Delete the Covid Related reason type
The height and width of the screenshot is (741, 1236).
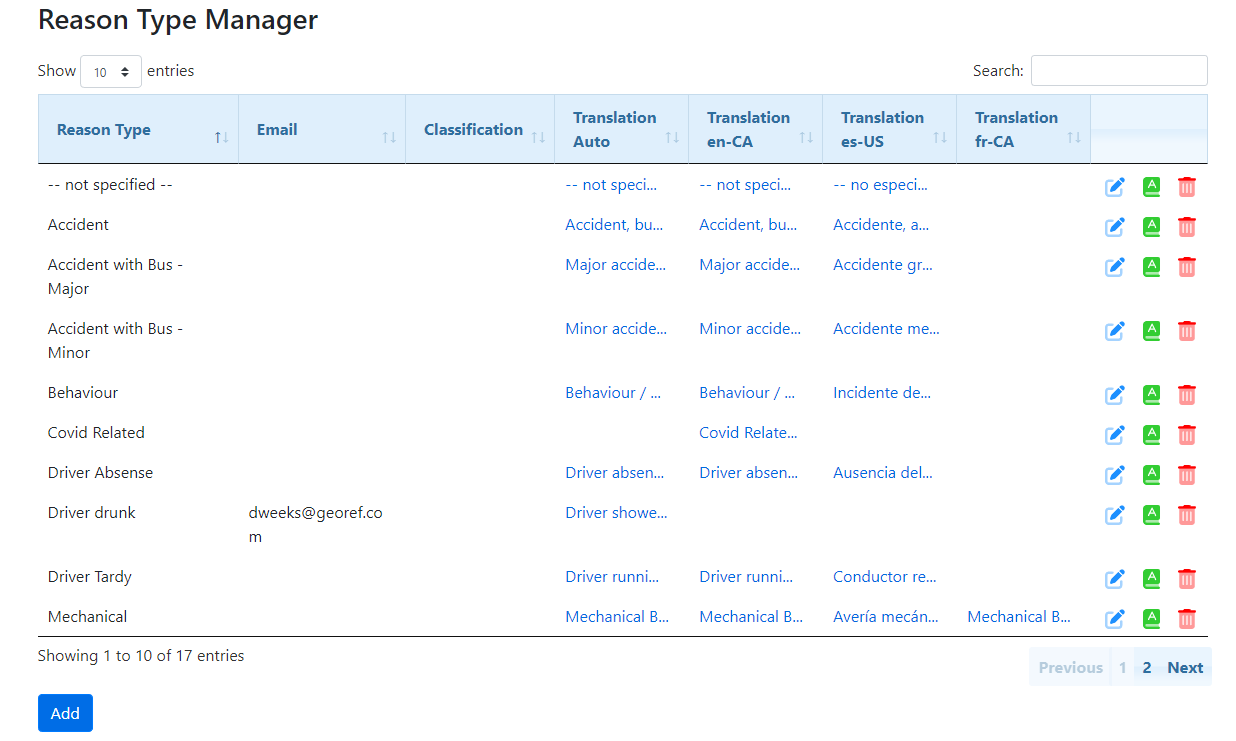1186,435
